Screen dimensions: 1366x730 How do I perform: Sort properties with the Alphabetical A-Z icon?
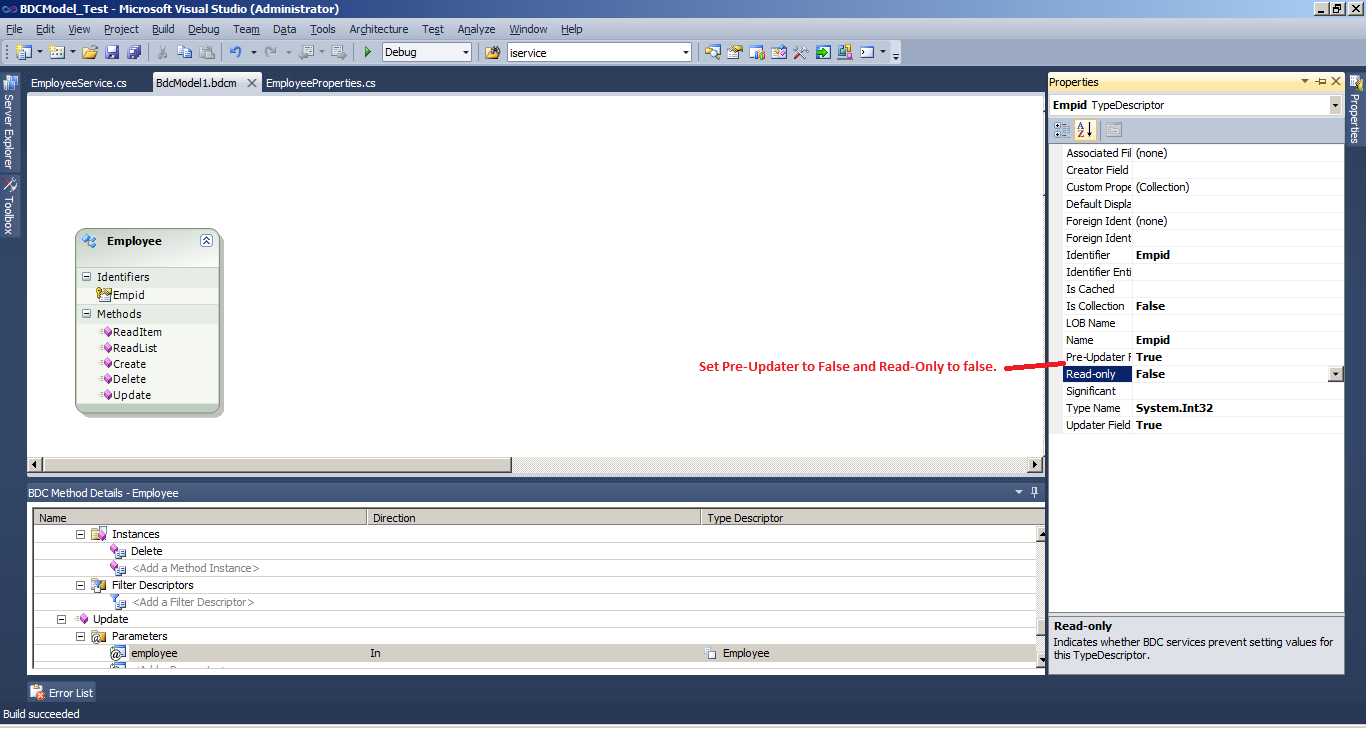(1085, 130)
